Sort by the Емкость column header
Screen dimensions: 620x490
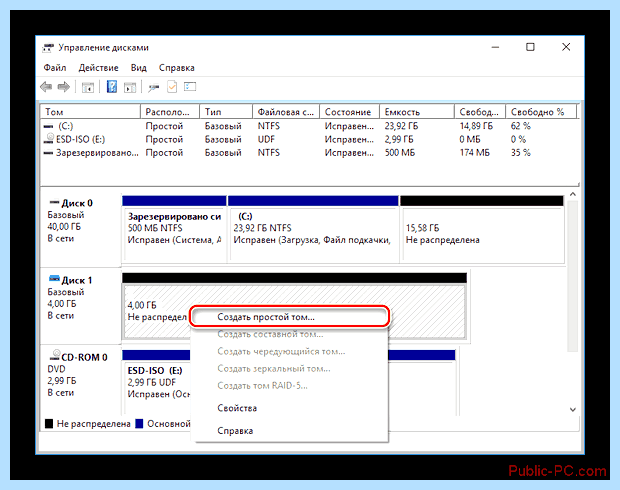(417, 112)
